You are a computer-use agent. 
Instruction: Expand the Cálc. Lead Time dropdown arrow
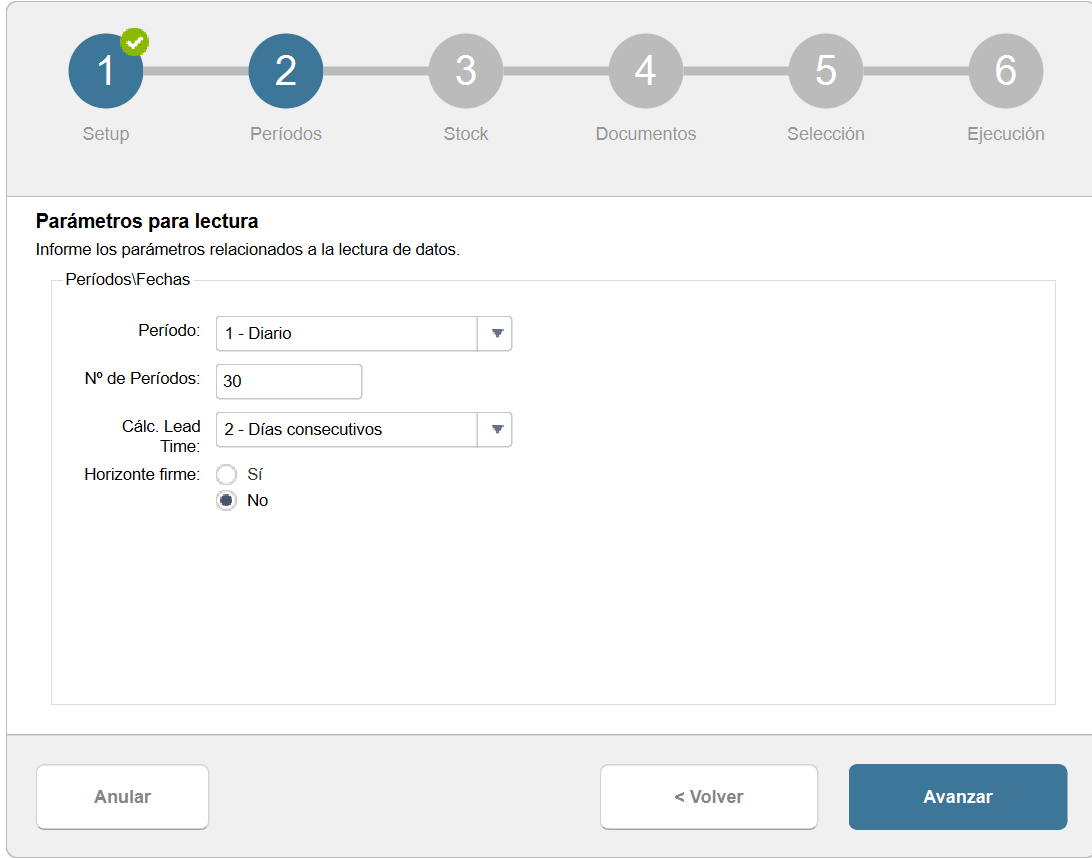[x=496, y=430]
